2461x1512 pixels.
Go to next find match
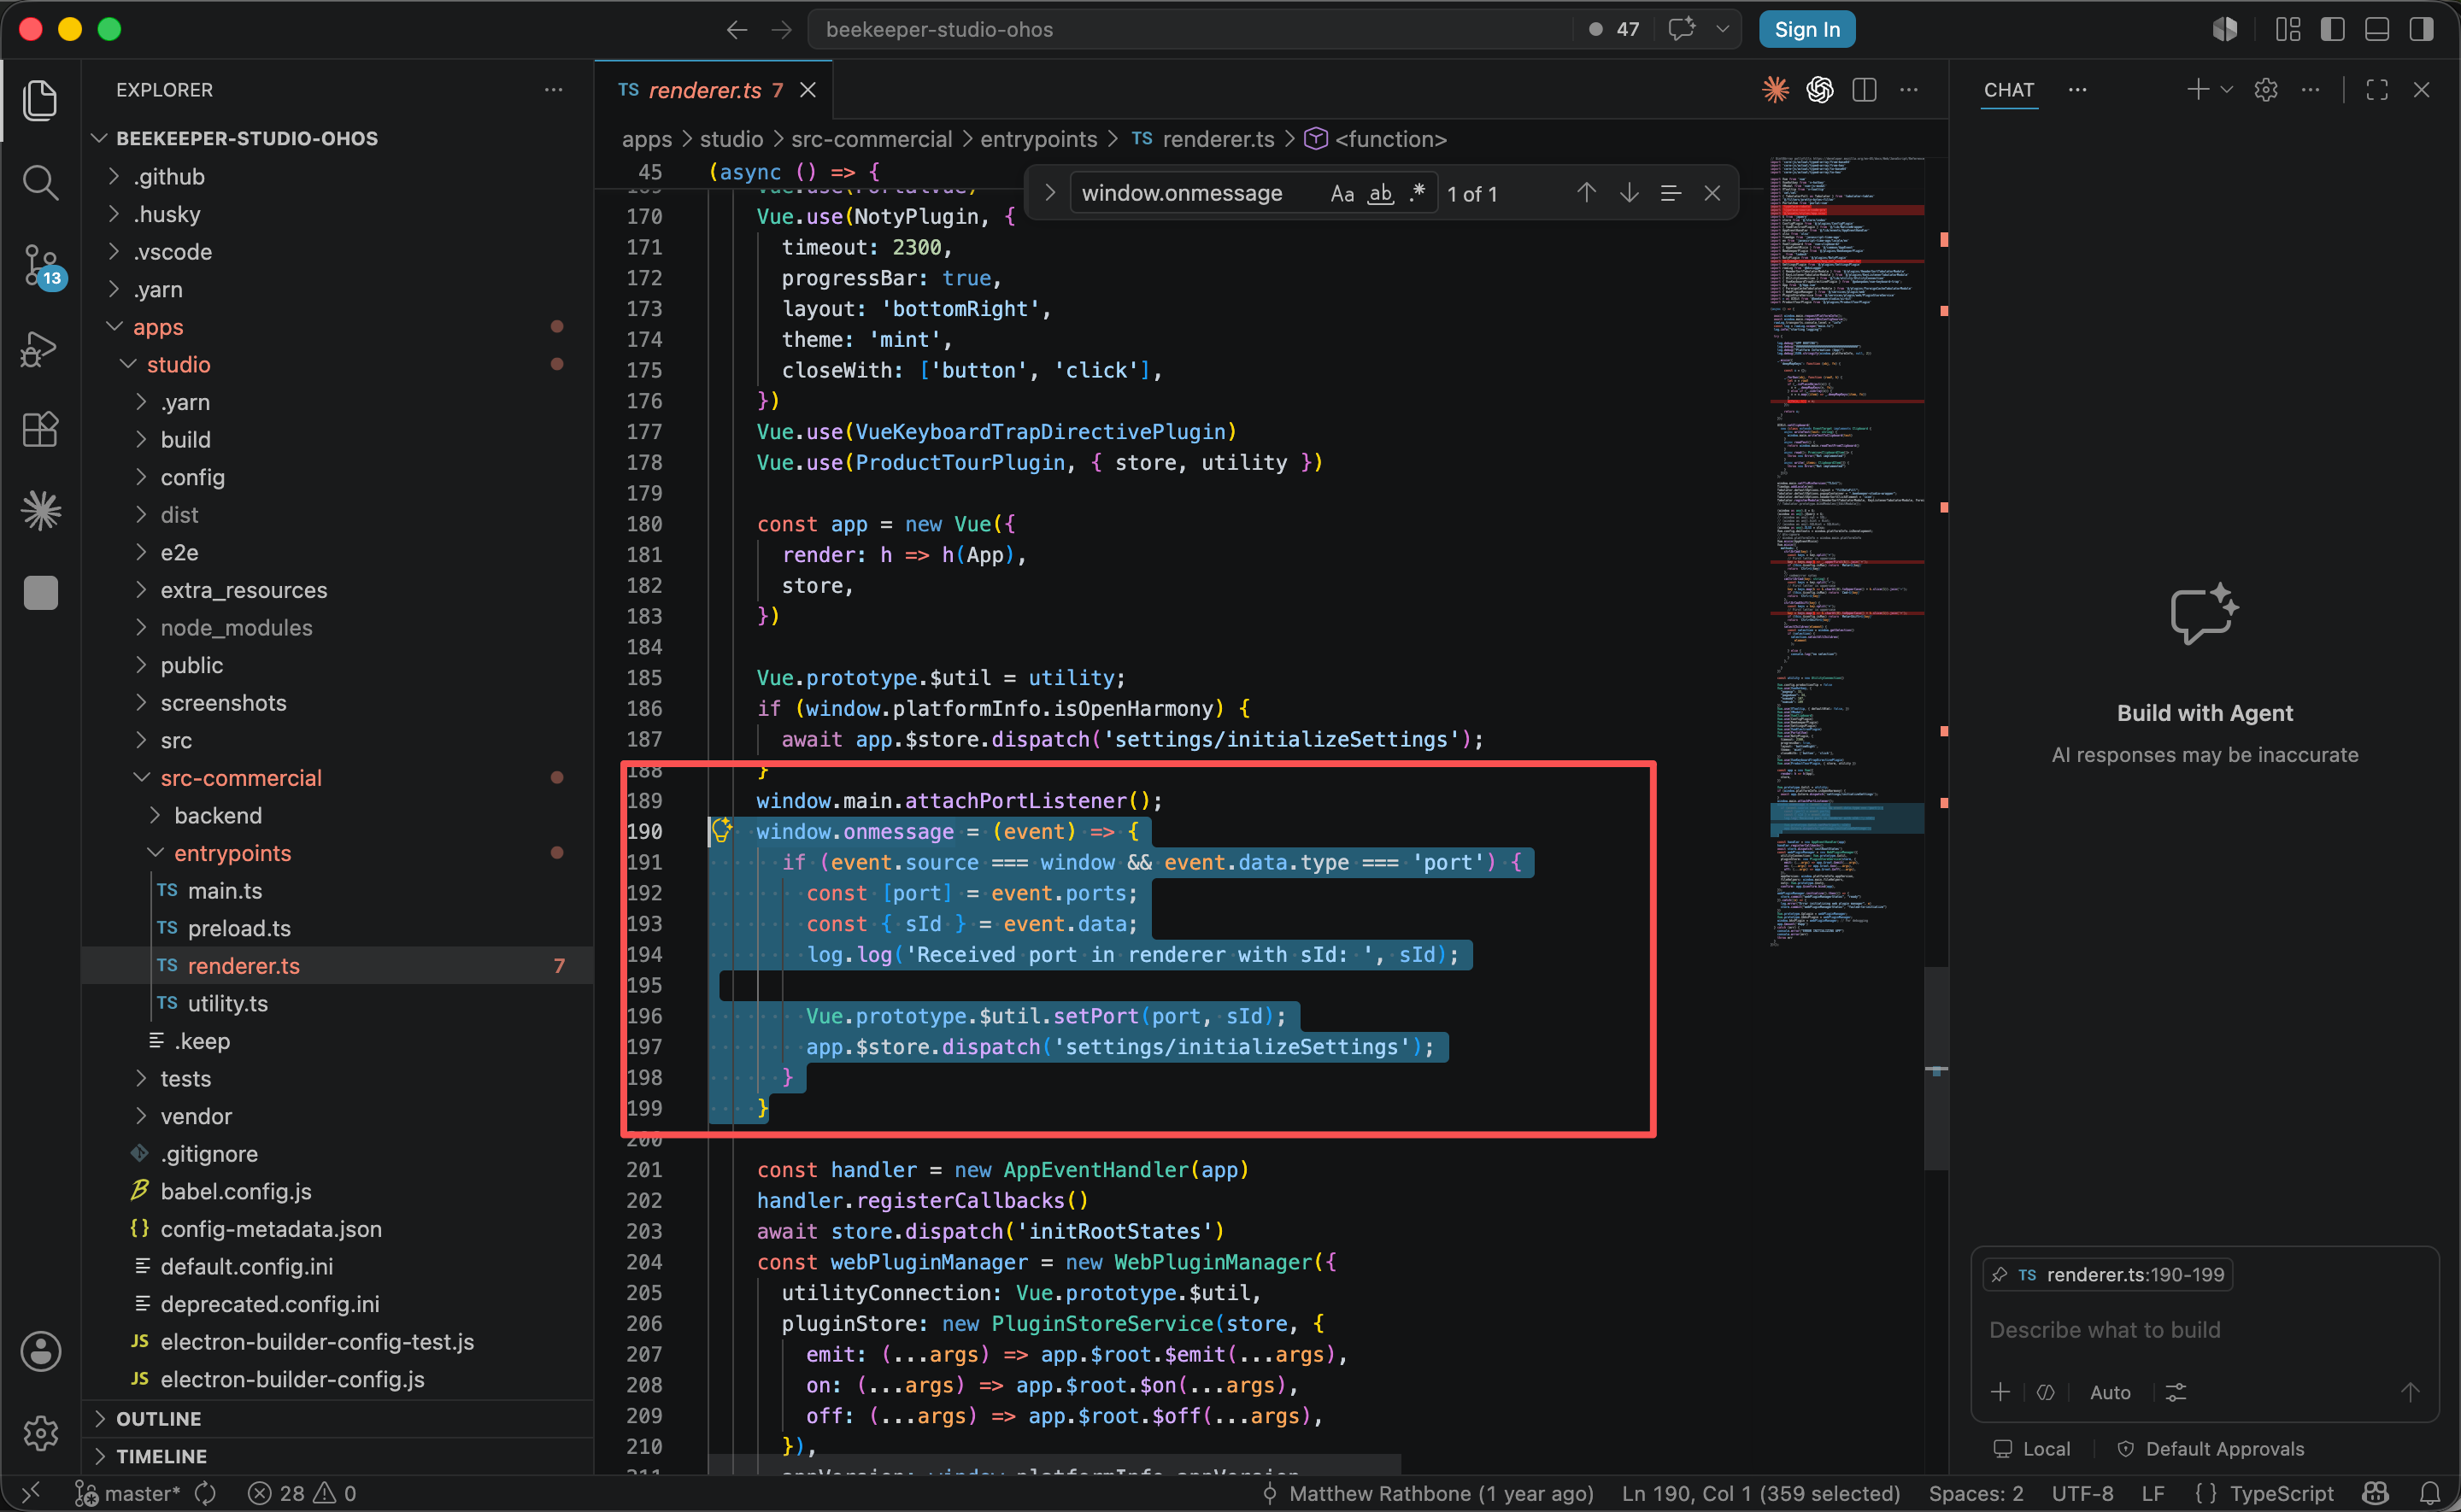click(1629, 193)
